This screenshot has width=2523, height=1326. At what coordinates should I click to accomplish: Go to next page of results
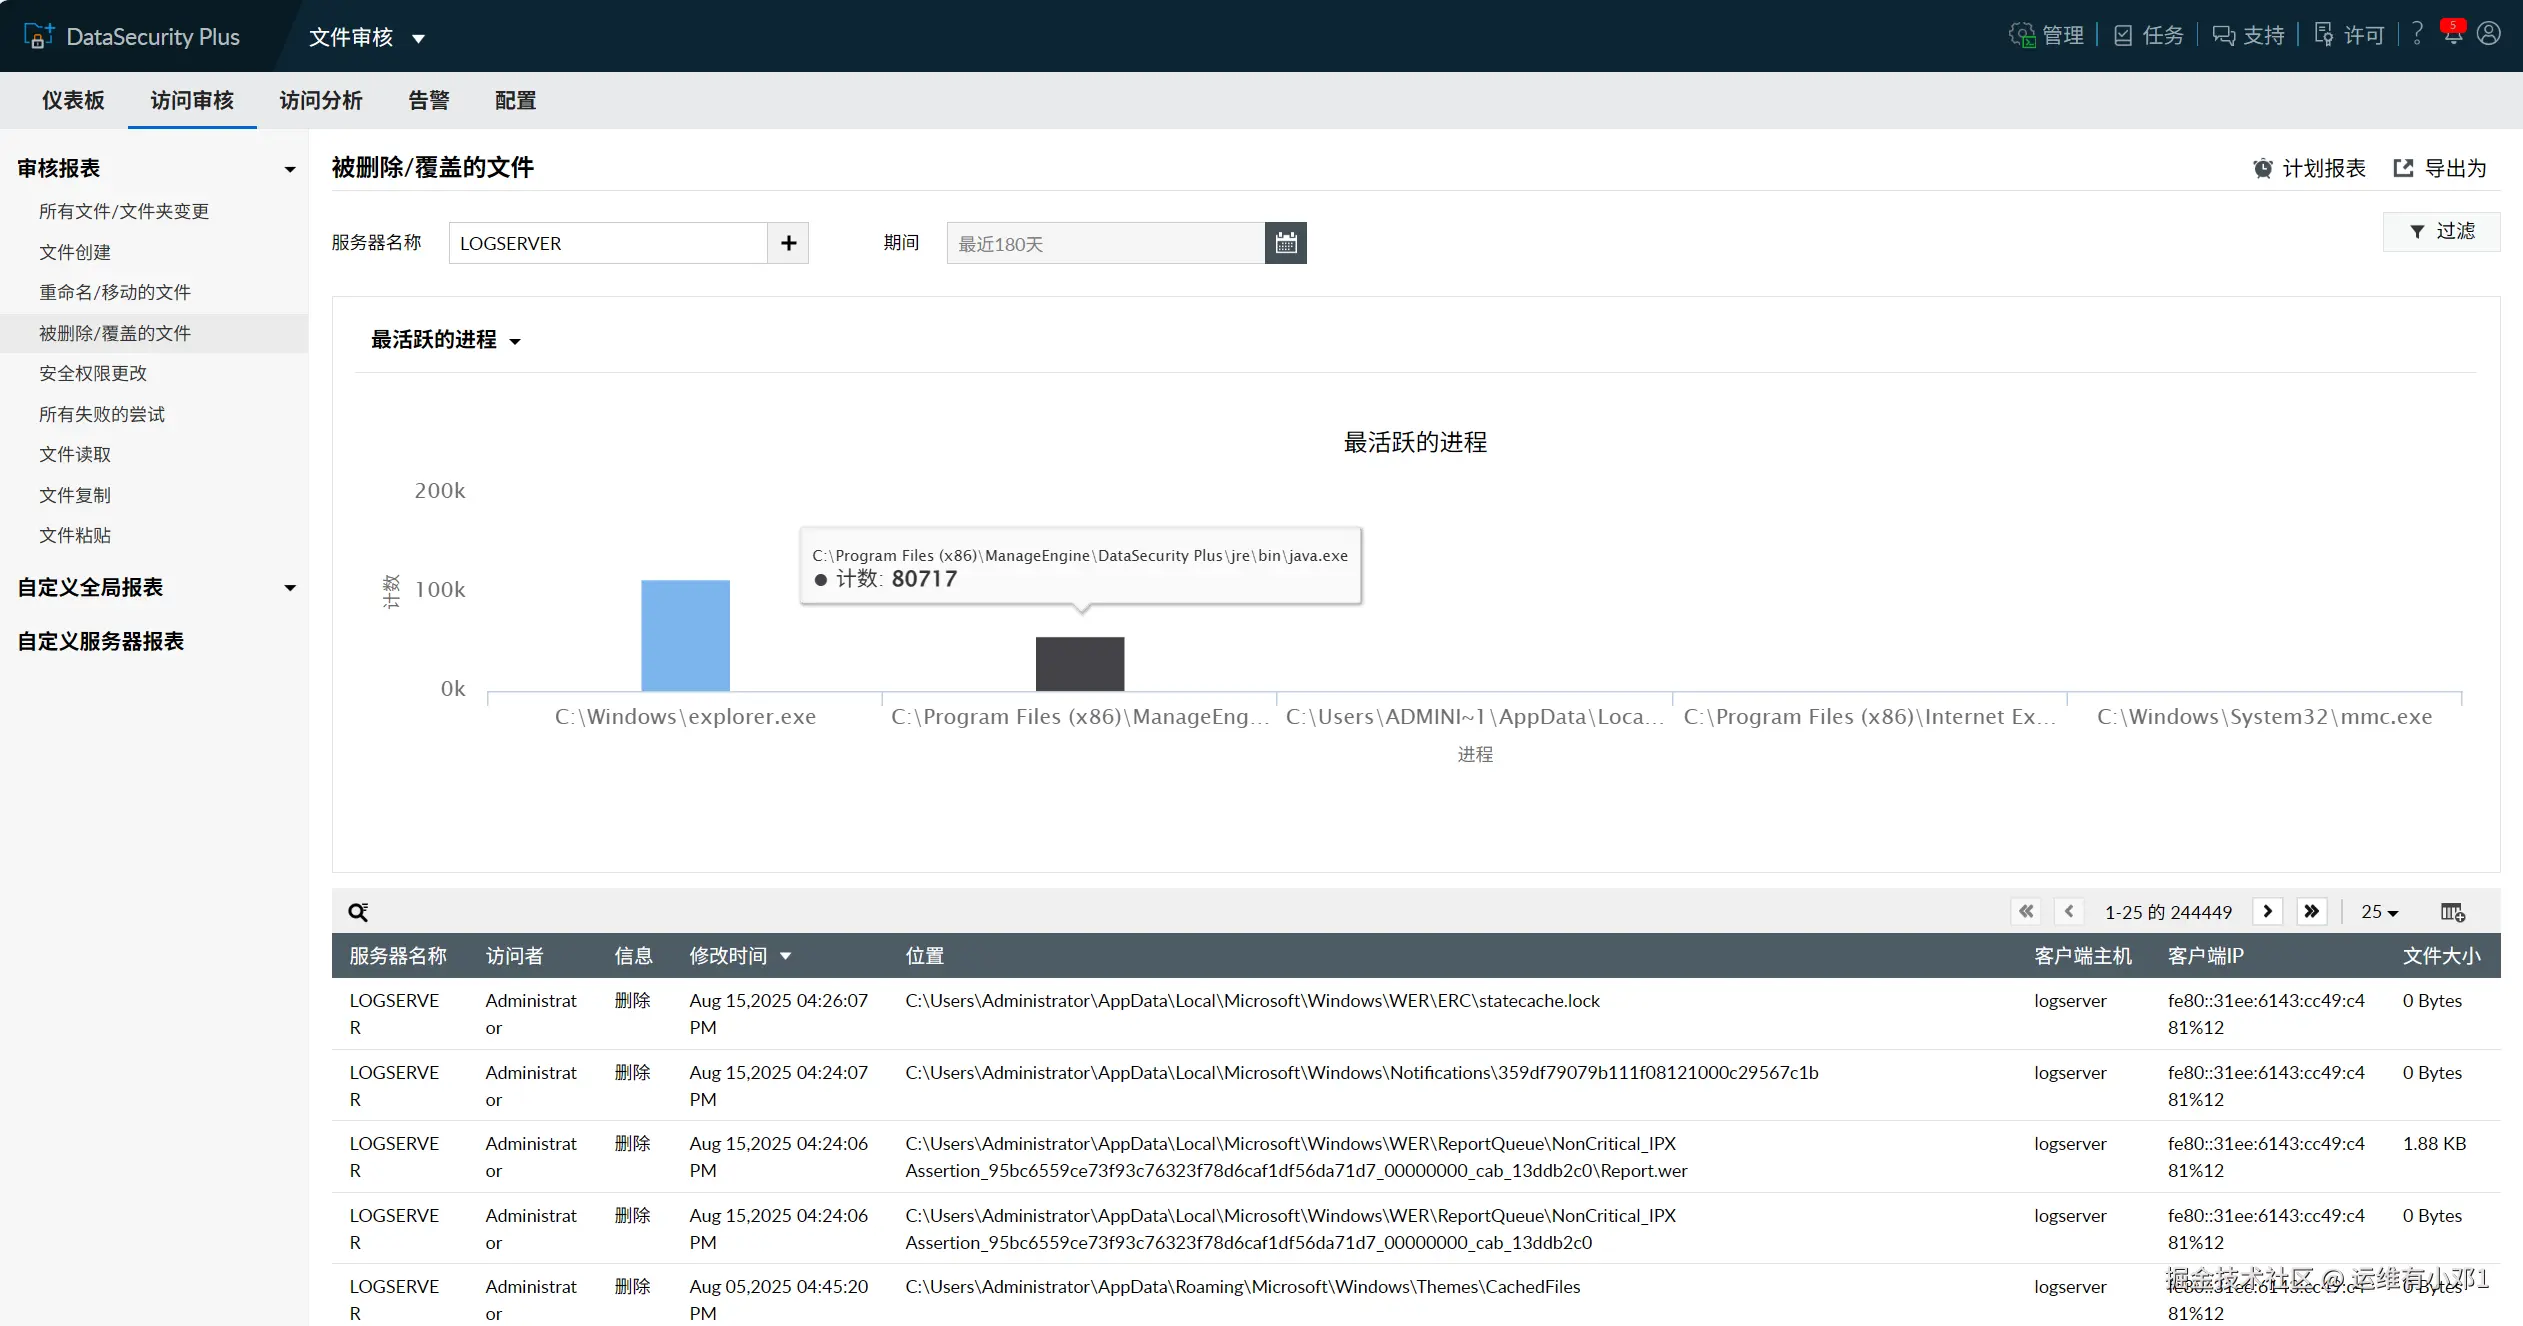(2267, 911)
